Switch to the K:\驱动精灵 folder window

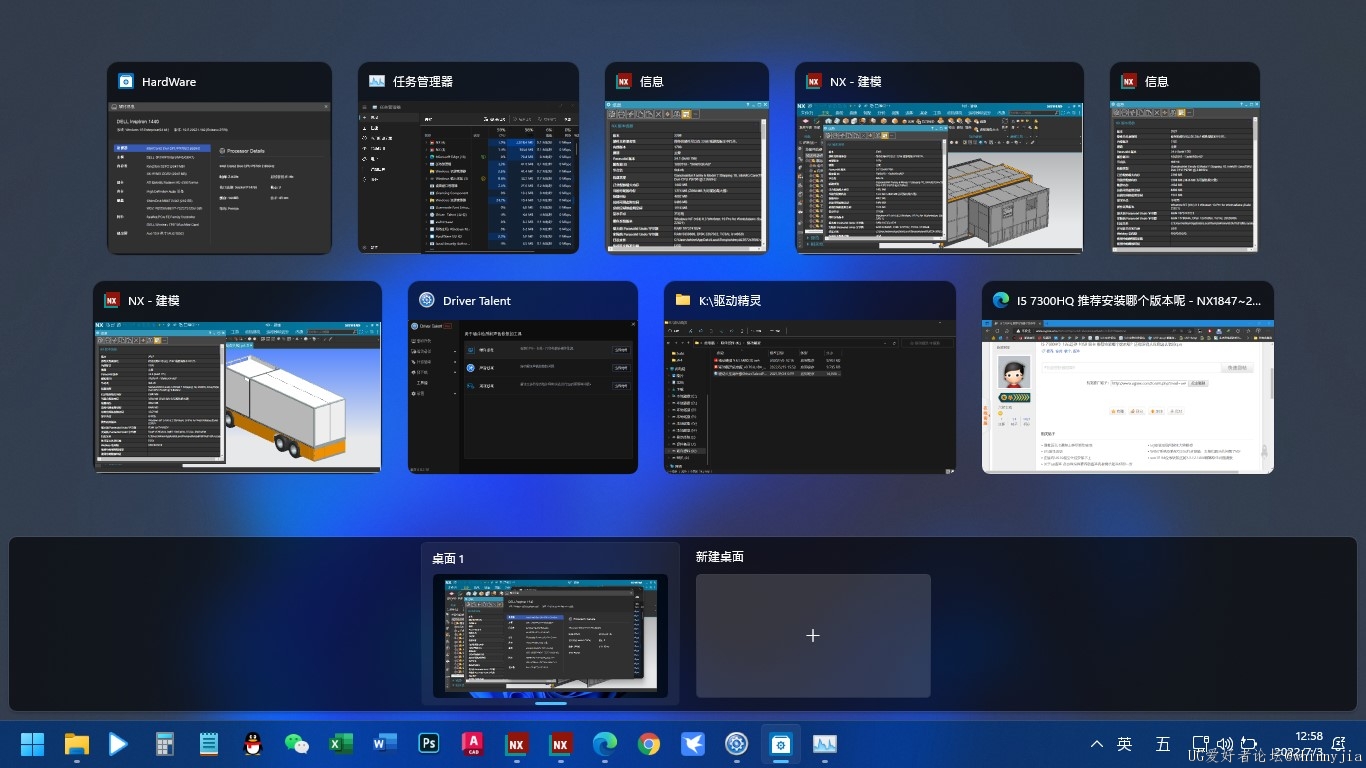pyautogui.click(x=810, y=377)
